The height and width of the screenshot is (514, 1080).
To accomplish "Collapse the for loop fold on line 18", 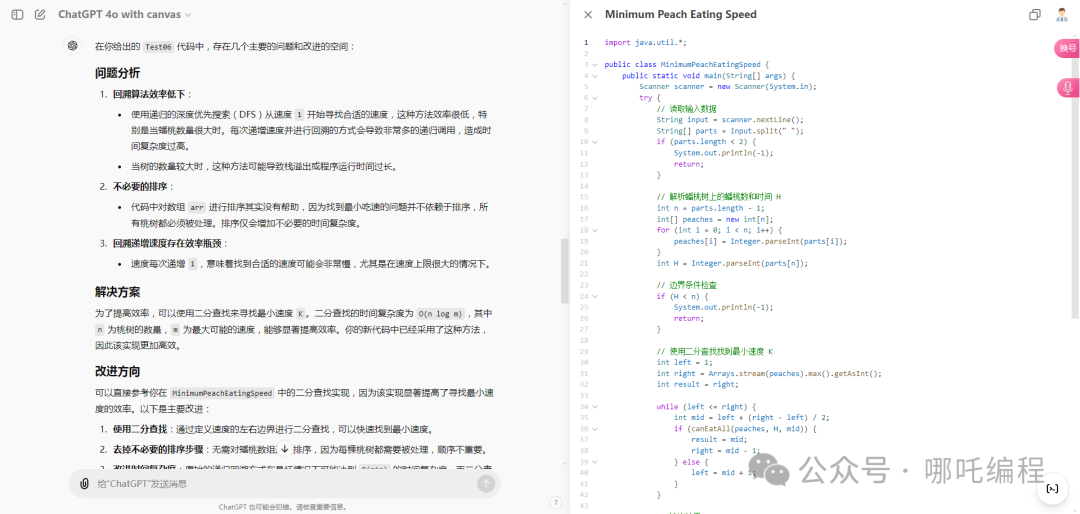I will [x=594, y=230].
